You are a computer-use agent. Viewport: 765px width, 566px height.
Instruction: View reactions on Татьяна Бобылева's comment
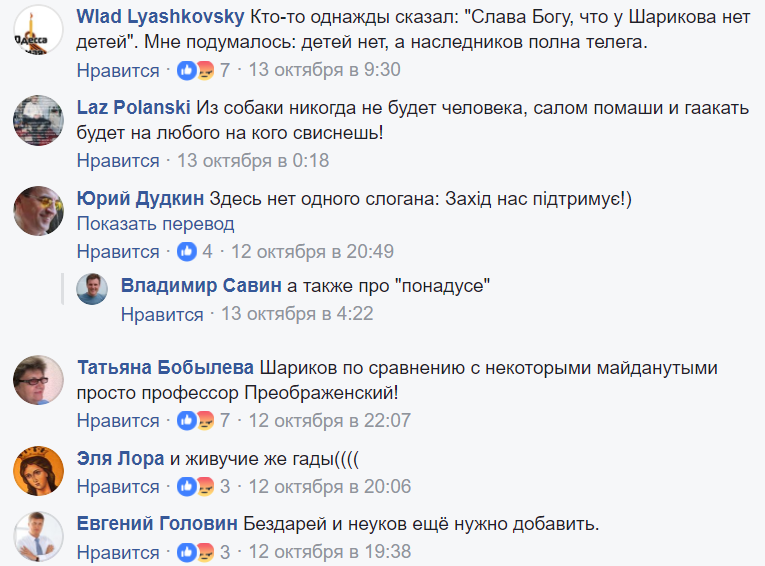pyautogui.click(x=196, y=421)
